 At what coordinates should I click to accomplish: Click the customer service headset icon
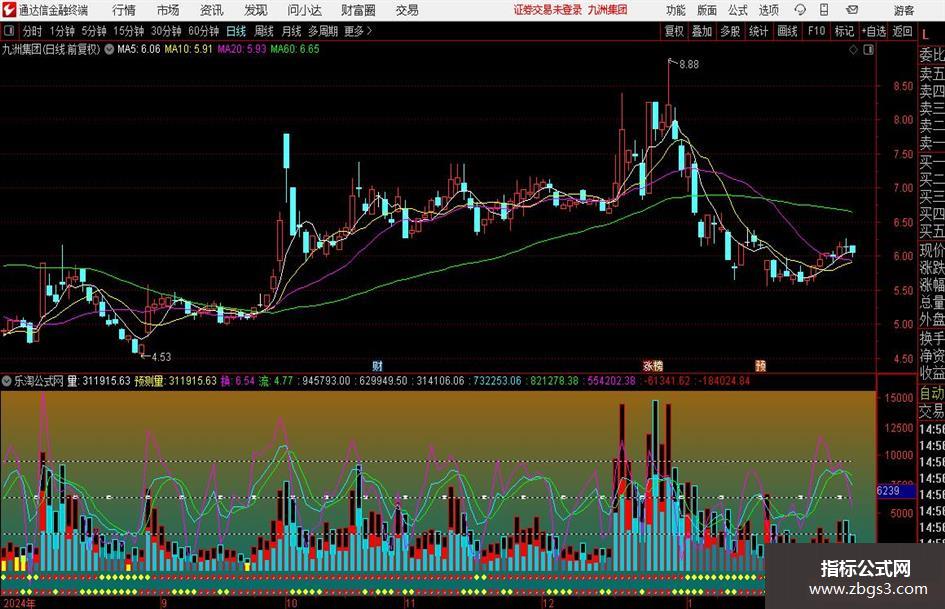point(800,10)
